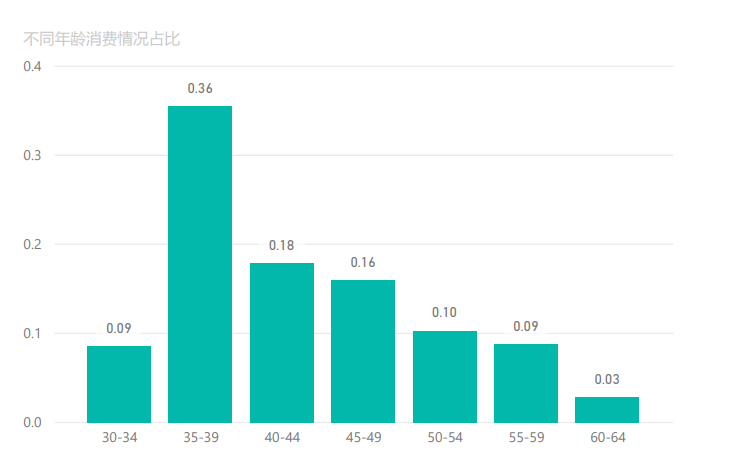Click the 50-54 x-axis label
The height and width of the screenshot is (471, 739).
click(x=445, y=438)
